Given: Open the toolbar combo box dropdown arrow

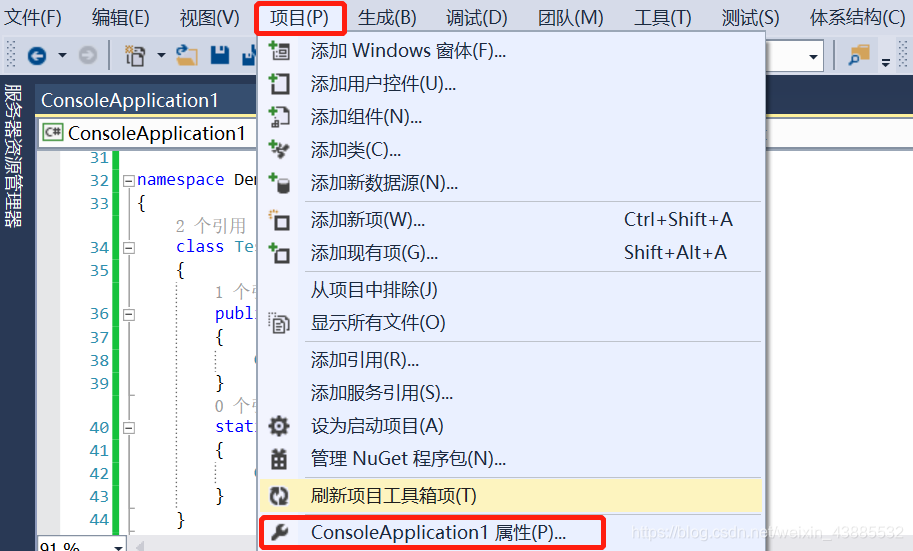Looking at the screenshot, I should pos(813,56).
